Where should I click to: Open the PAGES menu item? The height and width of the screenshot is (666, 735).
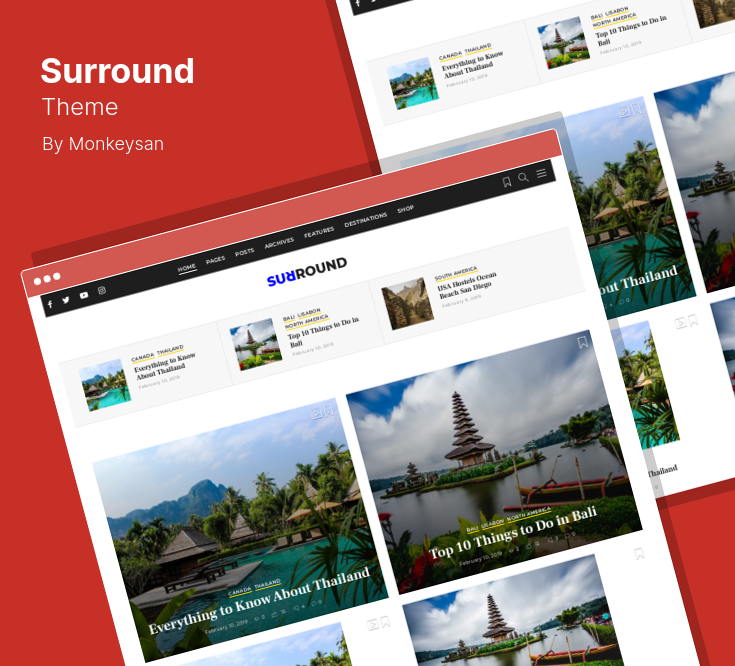[216, 260]
